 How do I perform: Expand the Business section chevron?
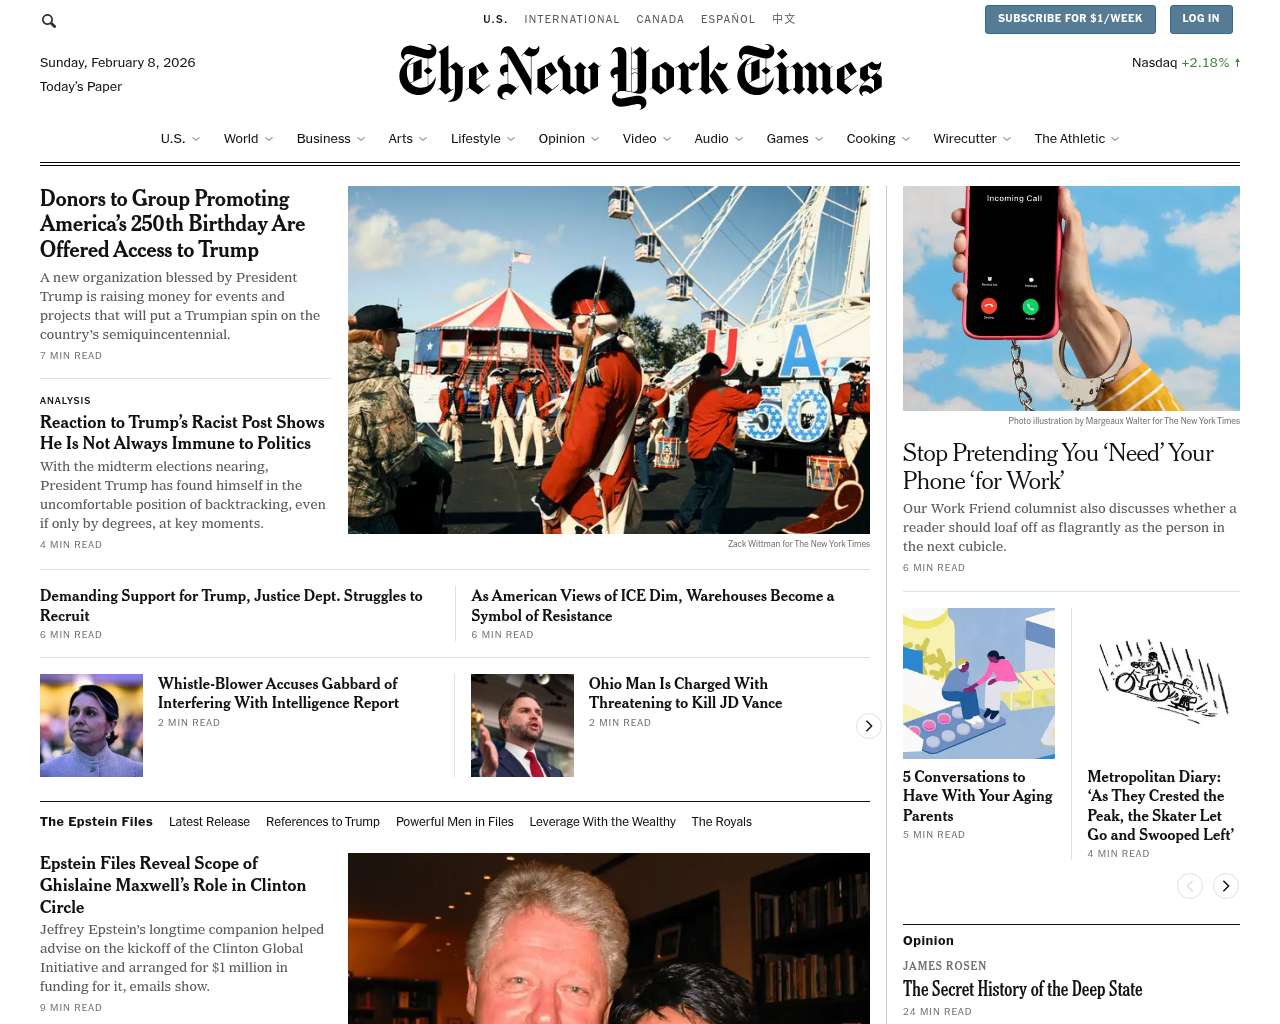pos(361,139)
